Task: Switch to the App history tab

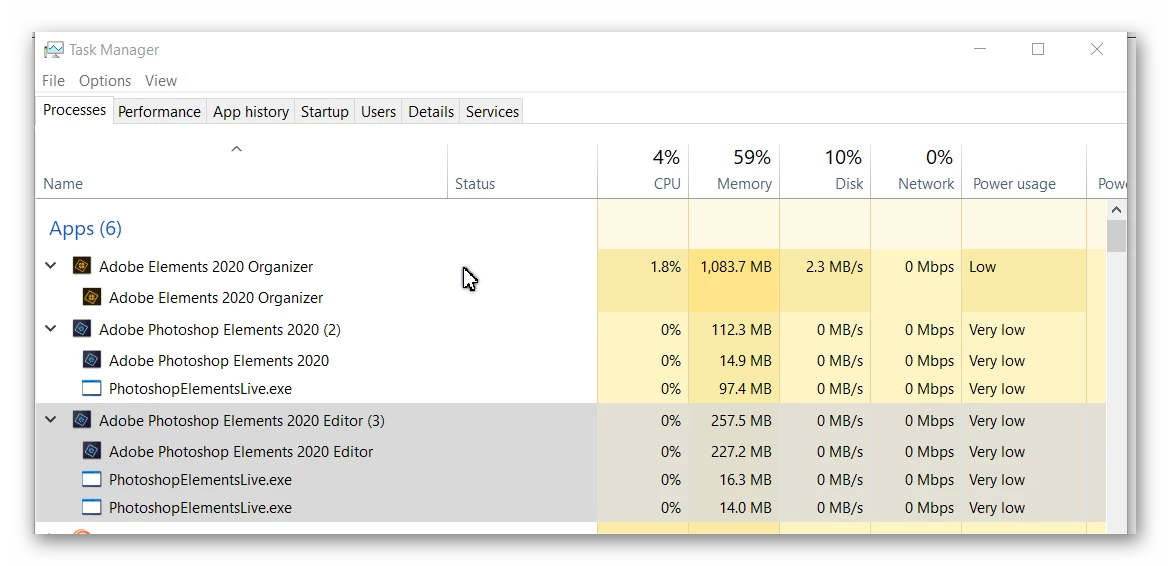Action: tap(251, 112)
